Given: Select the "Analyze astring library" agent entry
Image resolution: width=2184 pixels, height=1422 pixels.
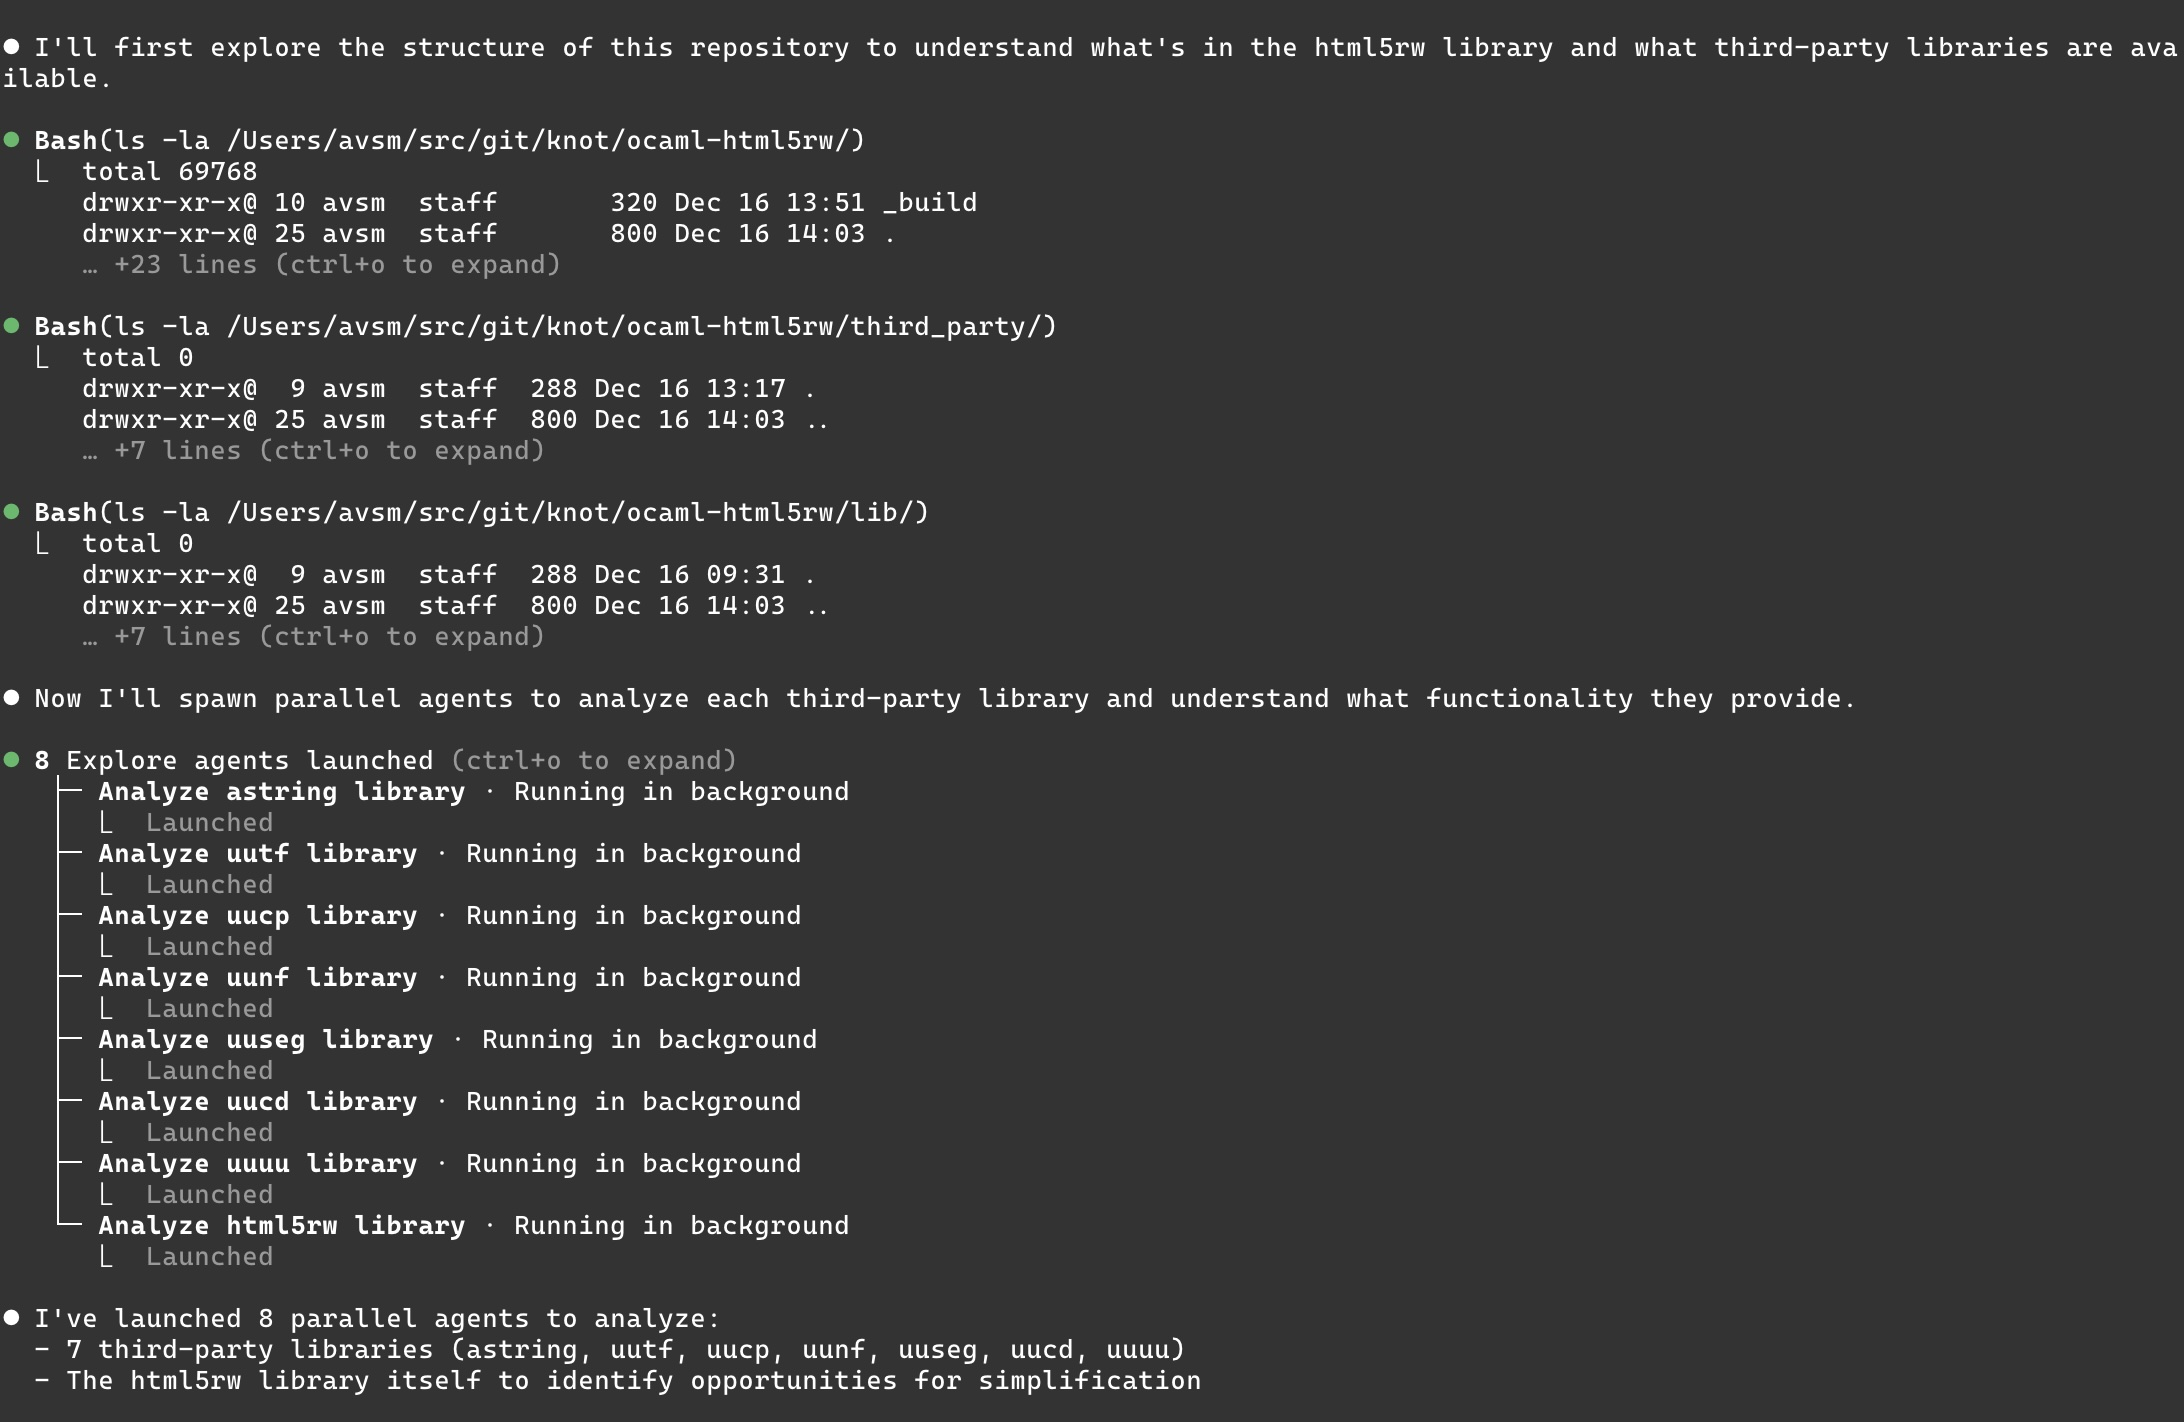Looking at the screenshot, I should pos(281,791).
